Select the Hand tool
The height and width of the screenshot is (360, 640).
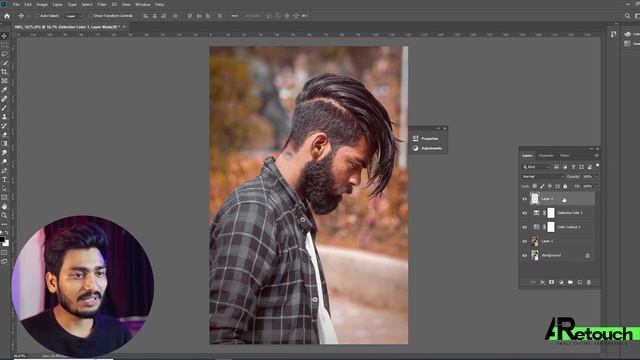pos(4,207)
